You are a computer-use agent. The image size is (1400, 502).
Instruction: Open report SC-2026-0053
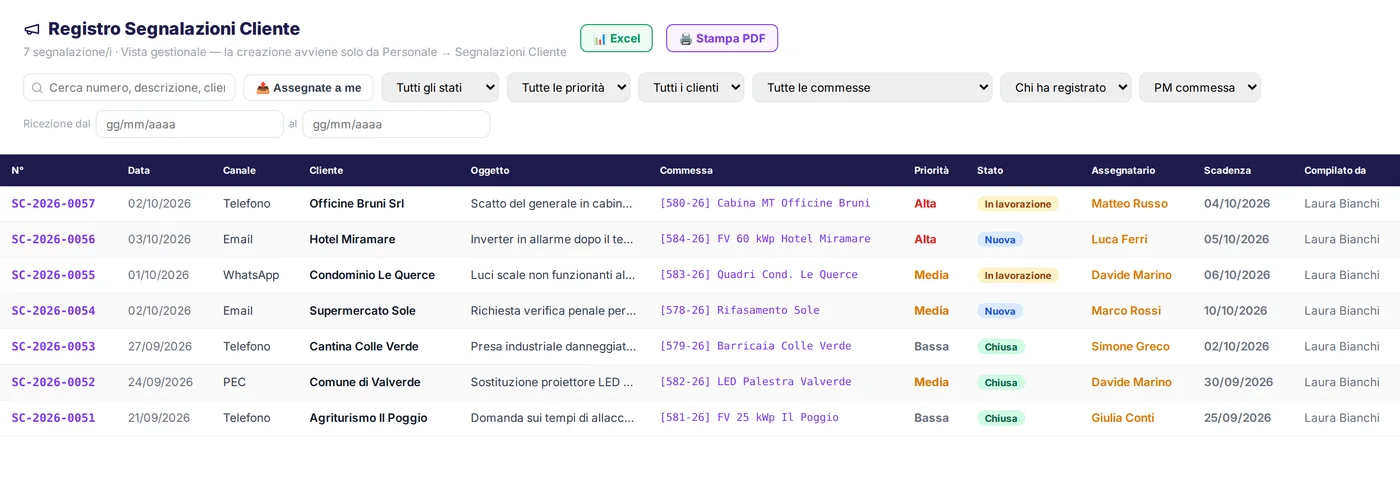point(53,347)
